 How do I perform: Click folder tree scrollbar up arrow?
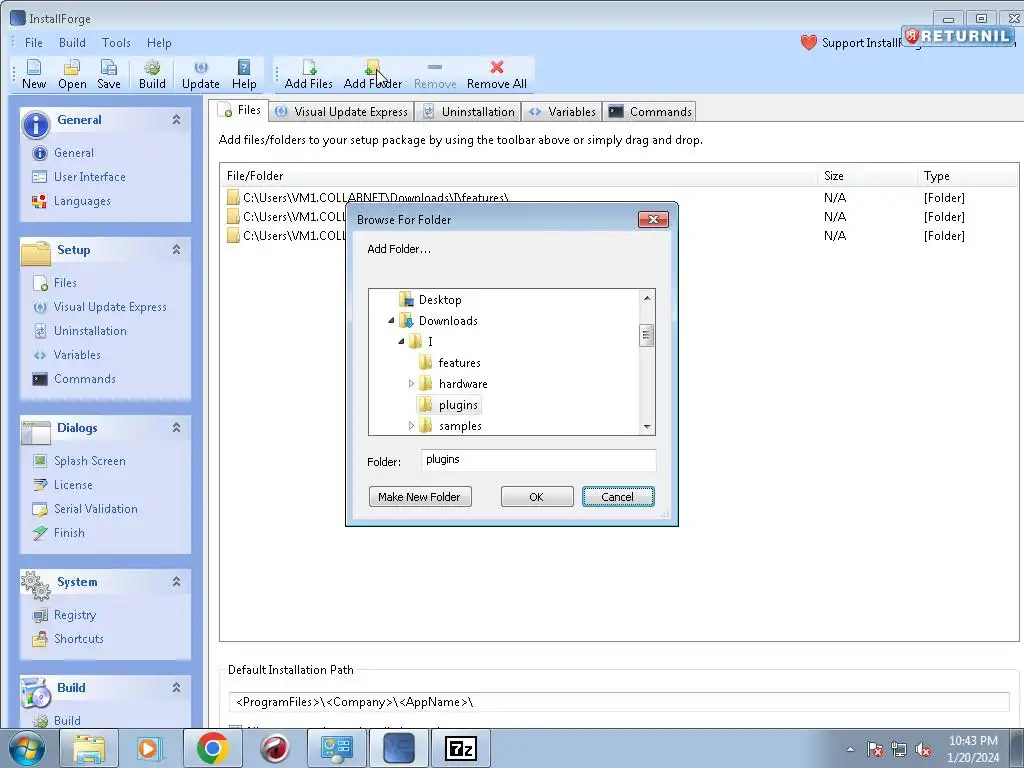(647, 298)
